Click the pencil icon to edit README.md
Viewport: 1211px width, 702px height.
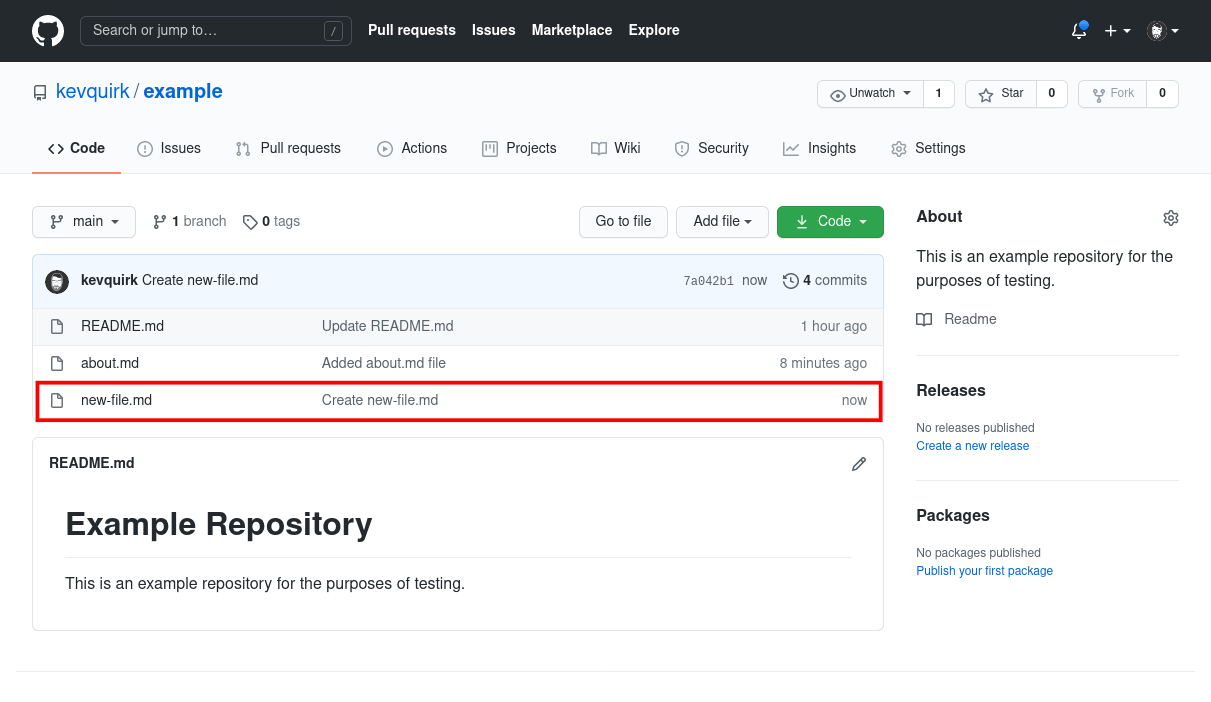(x=858, y=463)
